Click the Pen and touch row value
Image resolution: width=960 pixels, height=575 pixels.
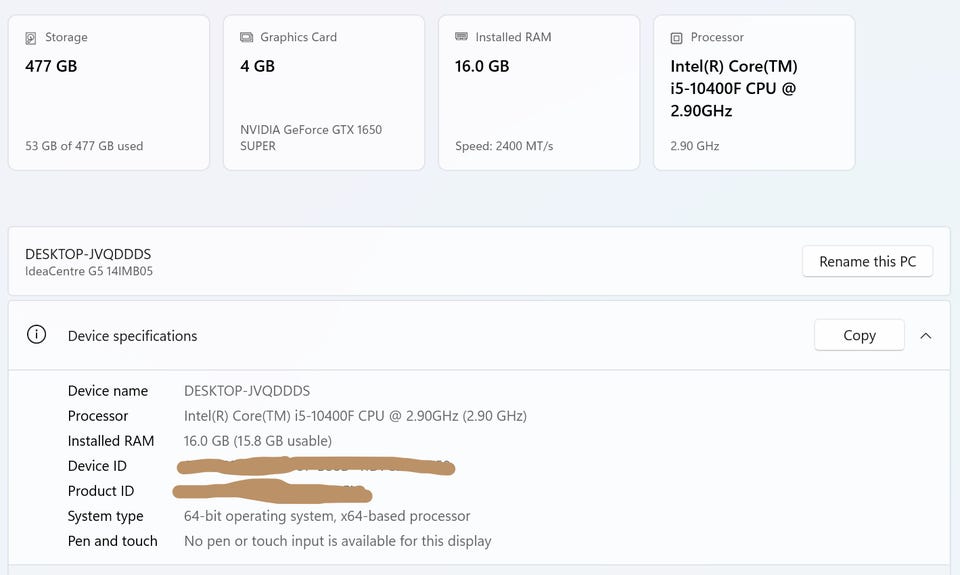pyautogui.click(x=337, y=541)
